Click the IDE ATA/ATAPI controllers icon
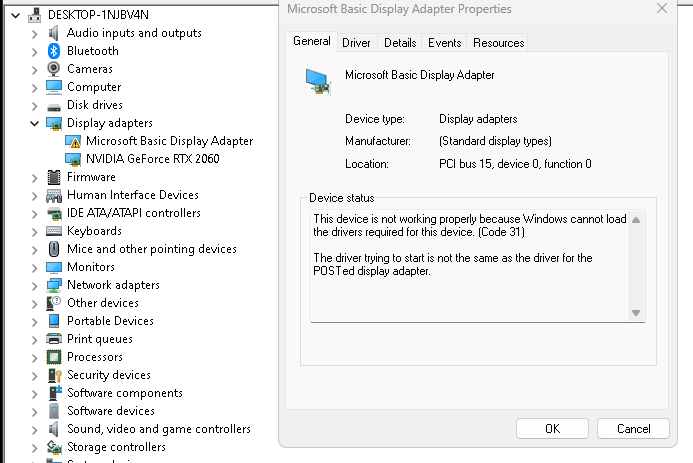The image size is (693, 463). pyautogui.click(x=54, y=213)
